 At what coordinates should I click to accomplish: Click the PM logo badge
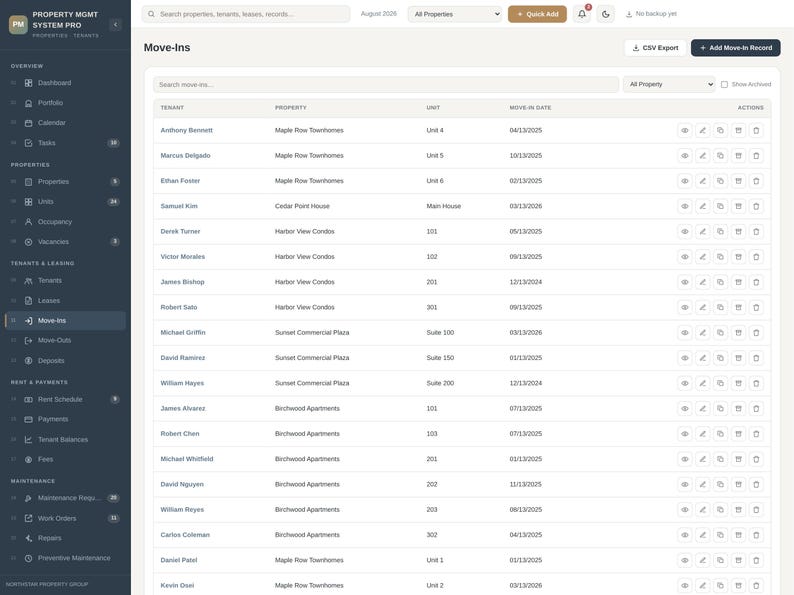coord(18,24)
